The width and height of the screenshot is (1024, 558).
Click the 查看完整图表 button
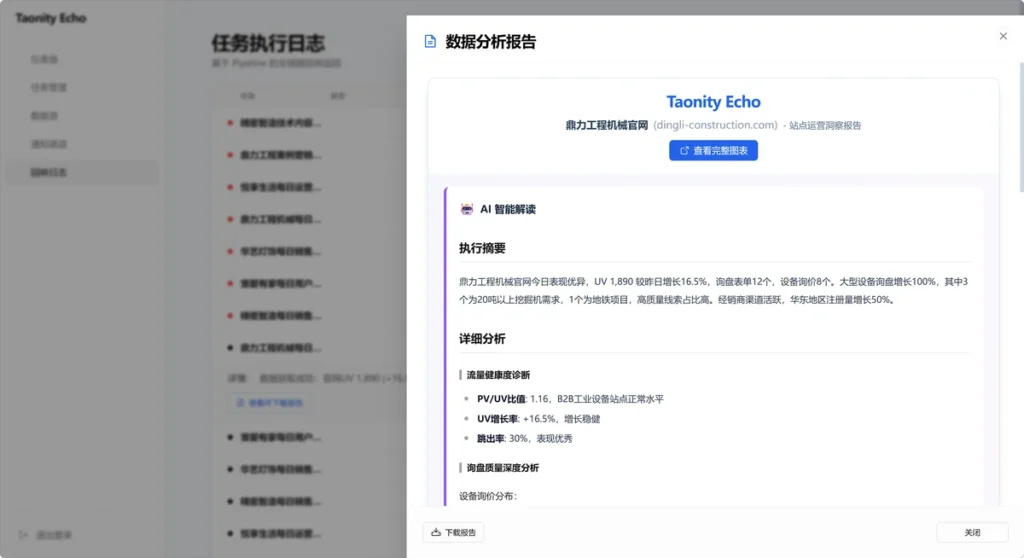click(x=713, y=150)
